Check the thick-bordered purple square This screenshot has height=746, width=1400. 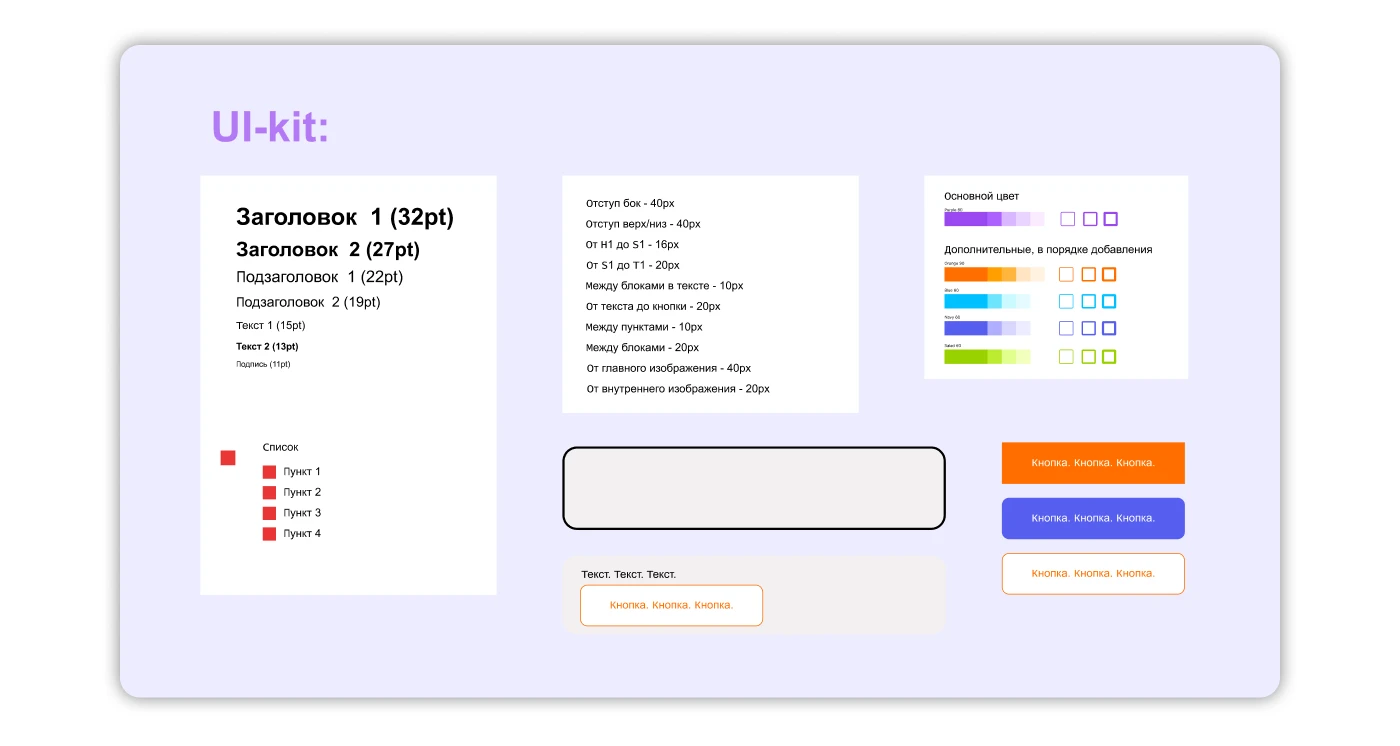(x=1110, y=219)
